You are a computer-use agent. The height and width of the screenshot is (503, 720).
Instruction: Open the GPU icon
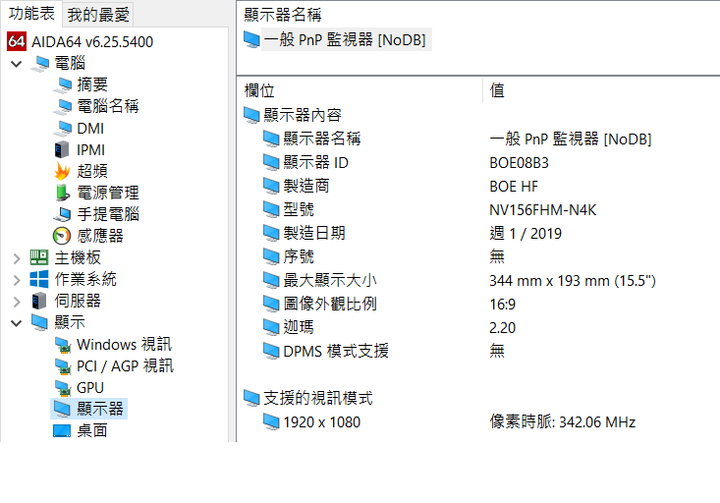(x=63, y=388)
